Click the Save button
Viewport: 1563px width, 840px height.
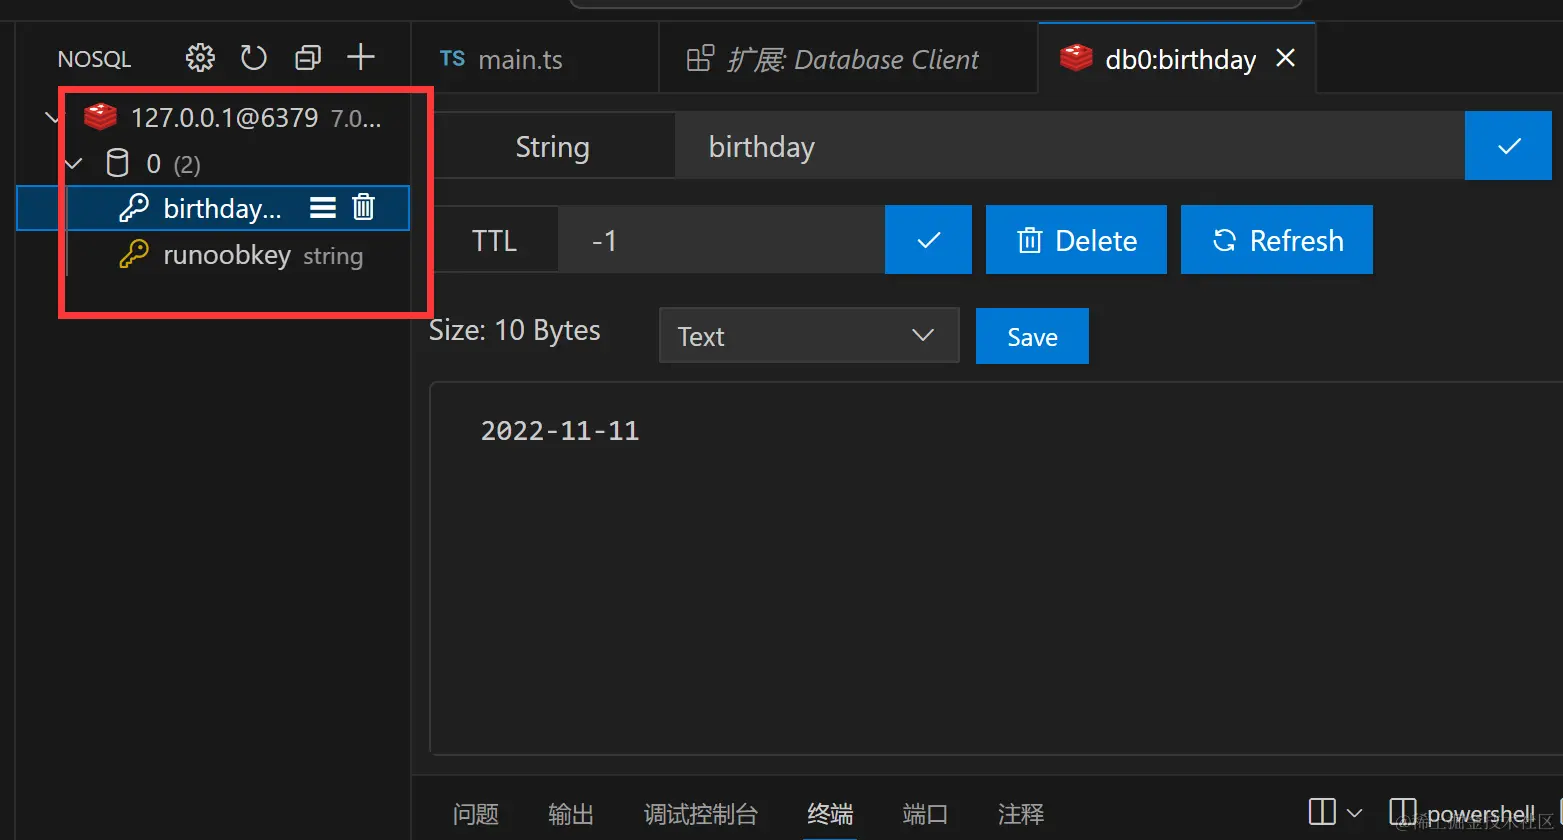(x=1032, y=336)
